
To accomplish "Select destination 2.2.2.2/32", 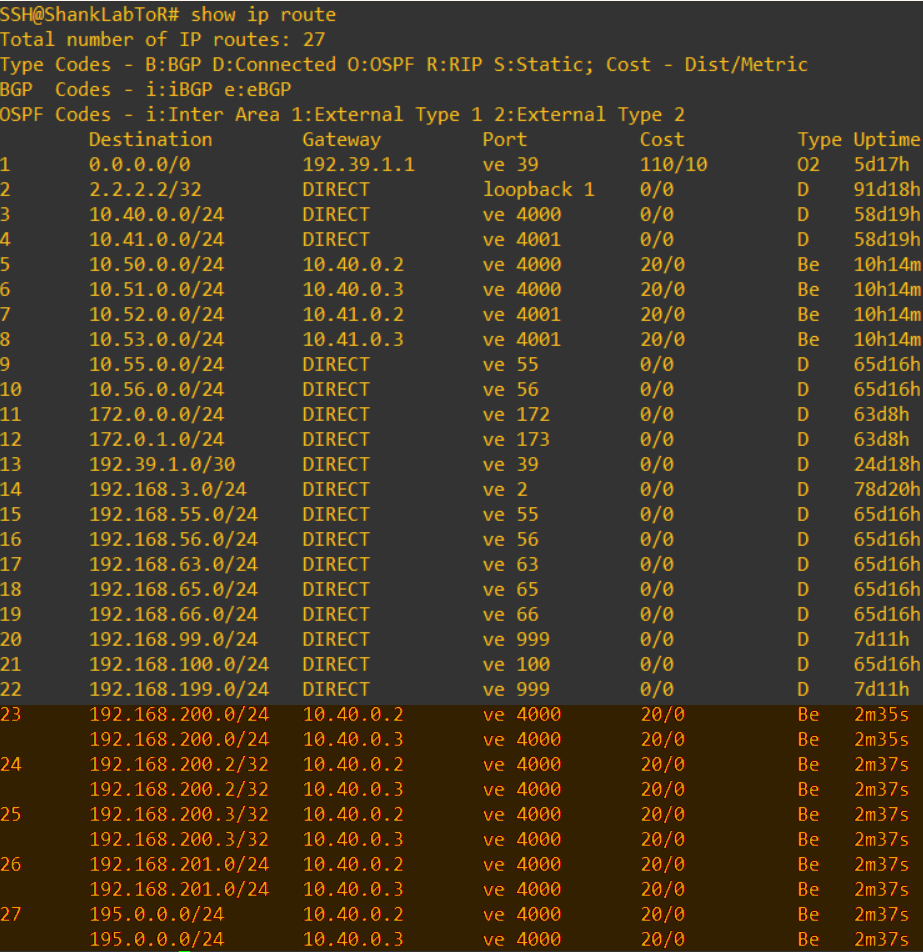I will tap(145, 189).
